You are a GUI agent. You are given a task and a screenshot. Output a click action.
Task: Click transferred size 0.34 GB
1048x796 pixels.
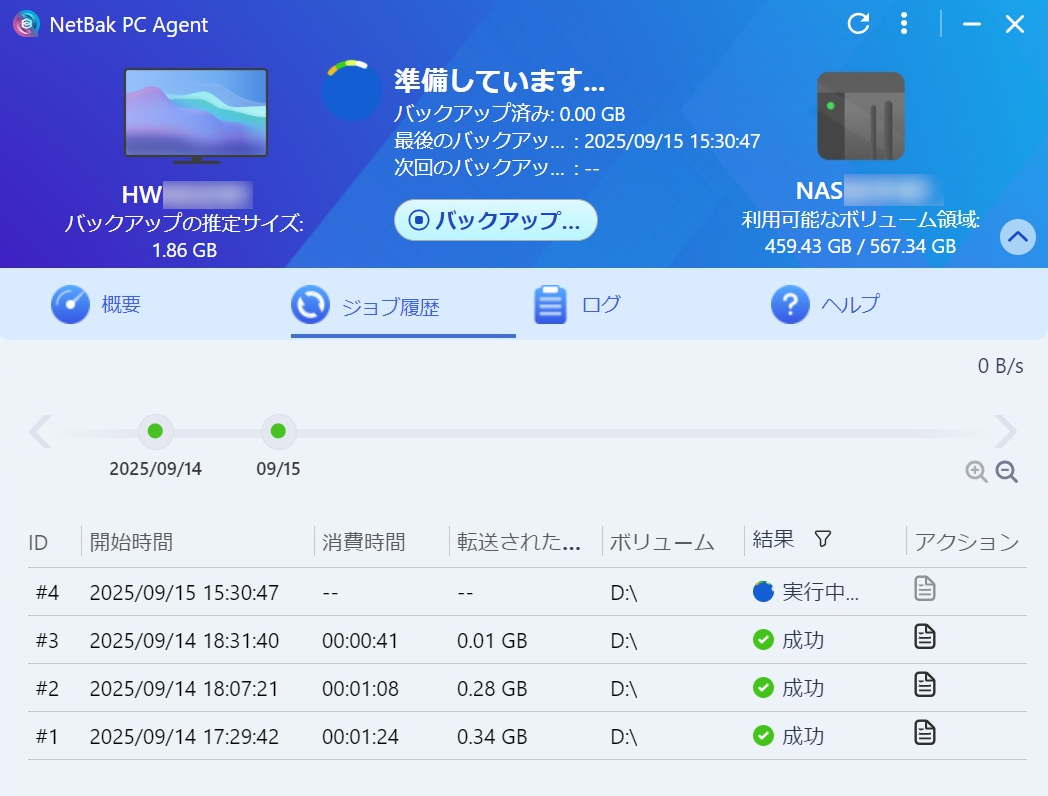492,737
